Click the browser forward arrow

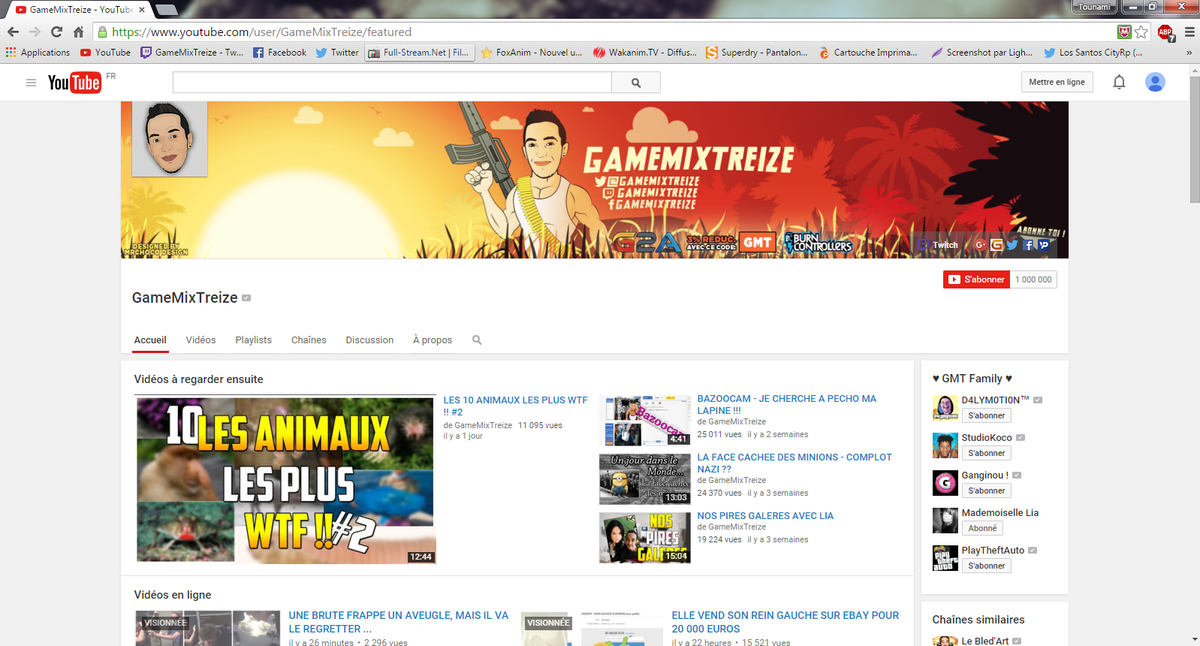(x=36, y=32)
